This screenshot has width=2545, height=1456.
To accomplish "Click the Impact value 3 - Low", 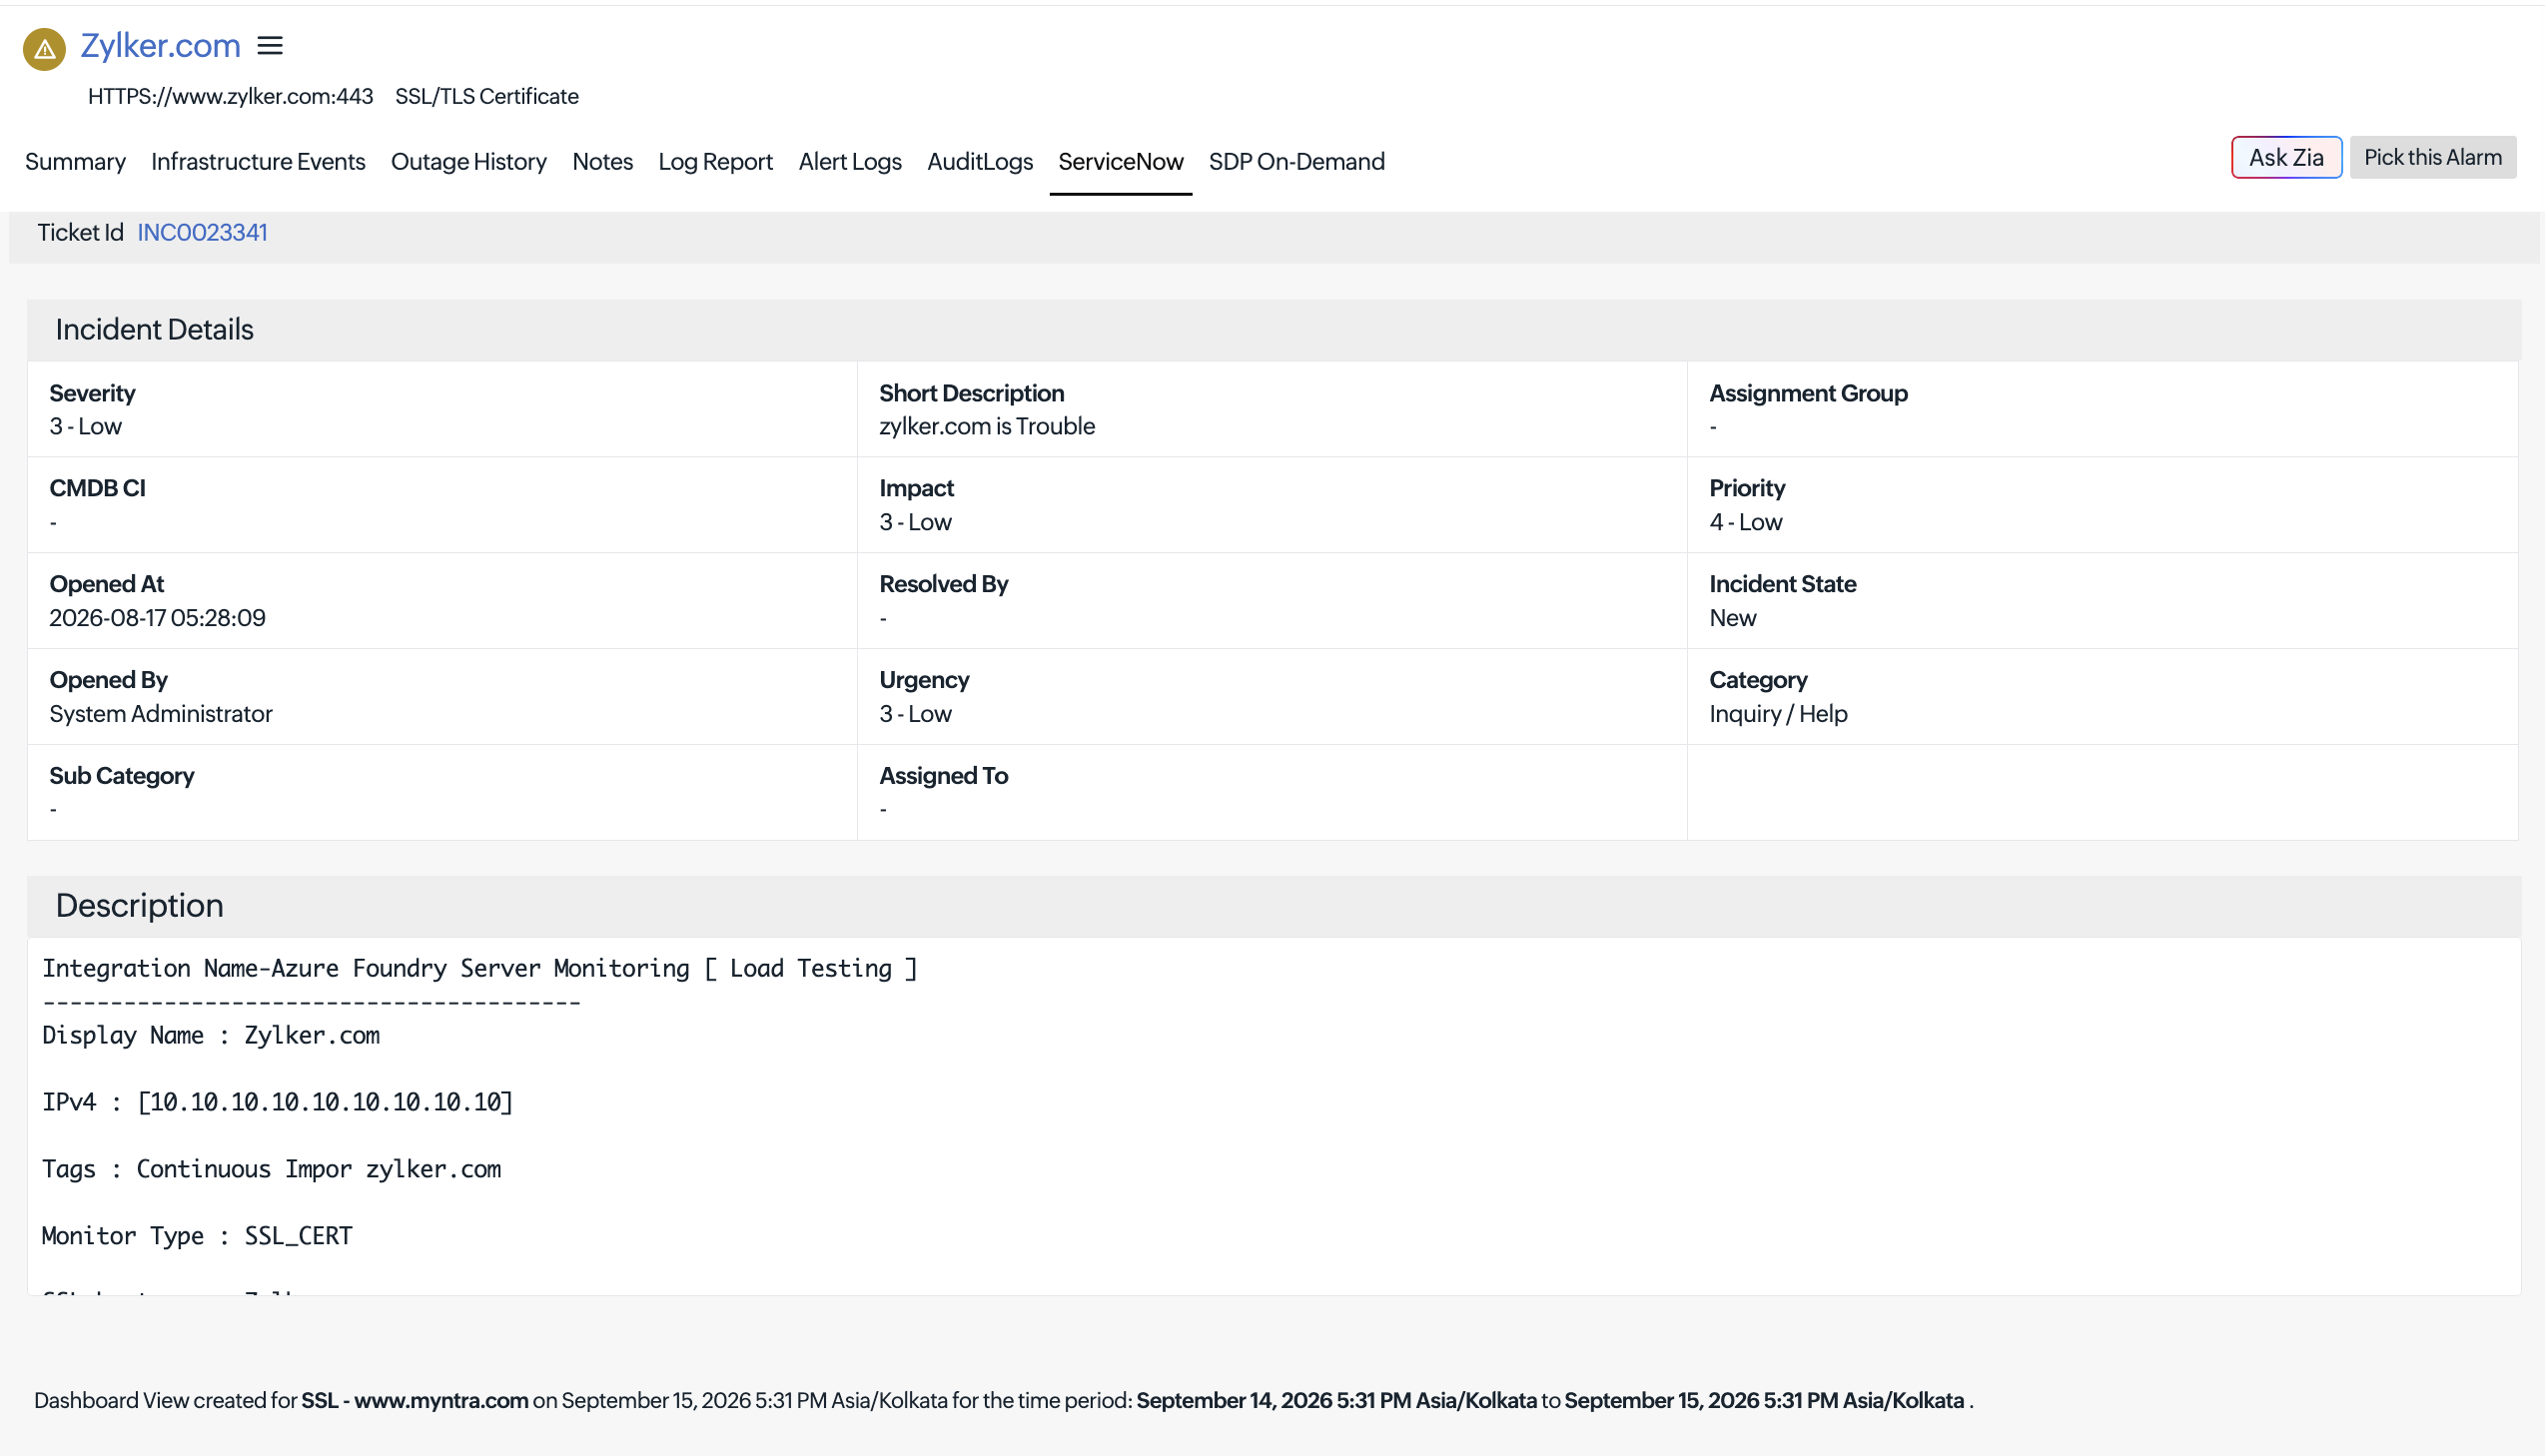I will tap(916, 522).
